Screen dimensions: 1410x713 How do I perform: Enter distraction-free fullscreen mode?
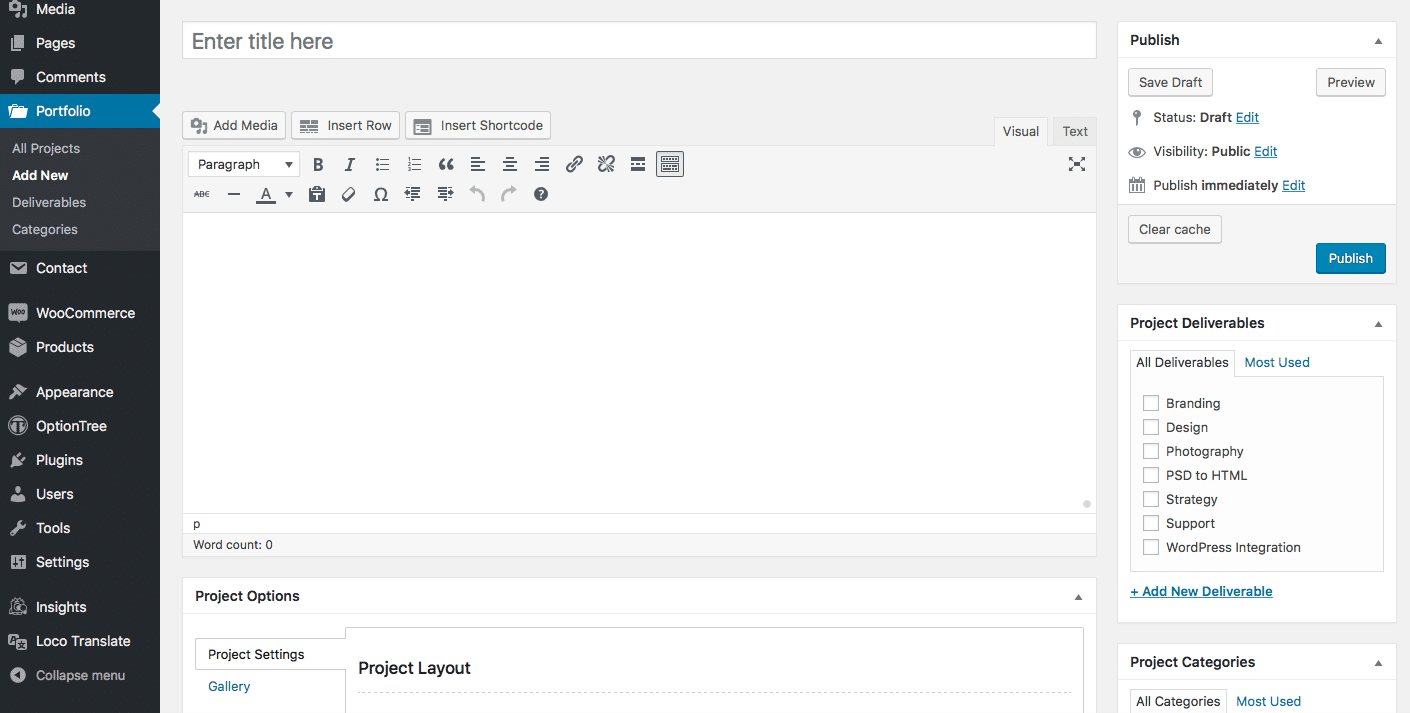(x=1077, y=164)
